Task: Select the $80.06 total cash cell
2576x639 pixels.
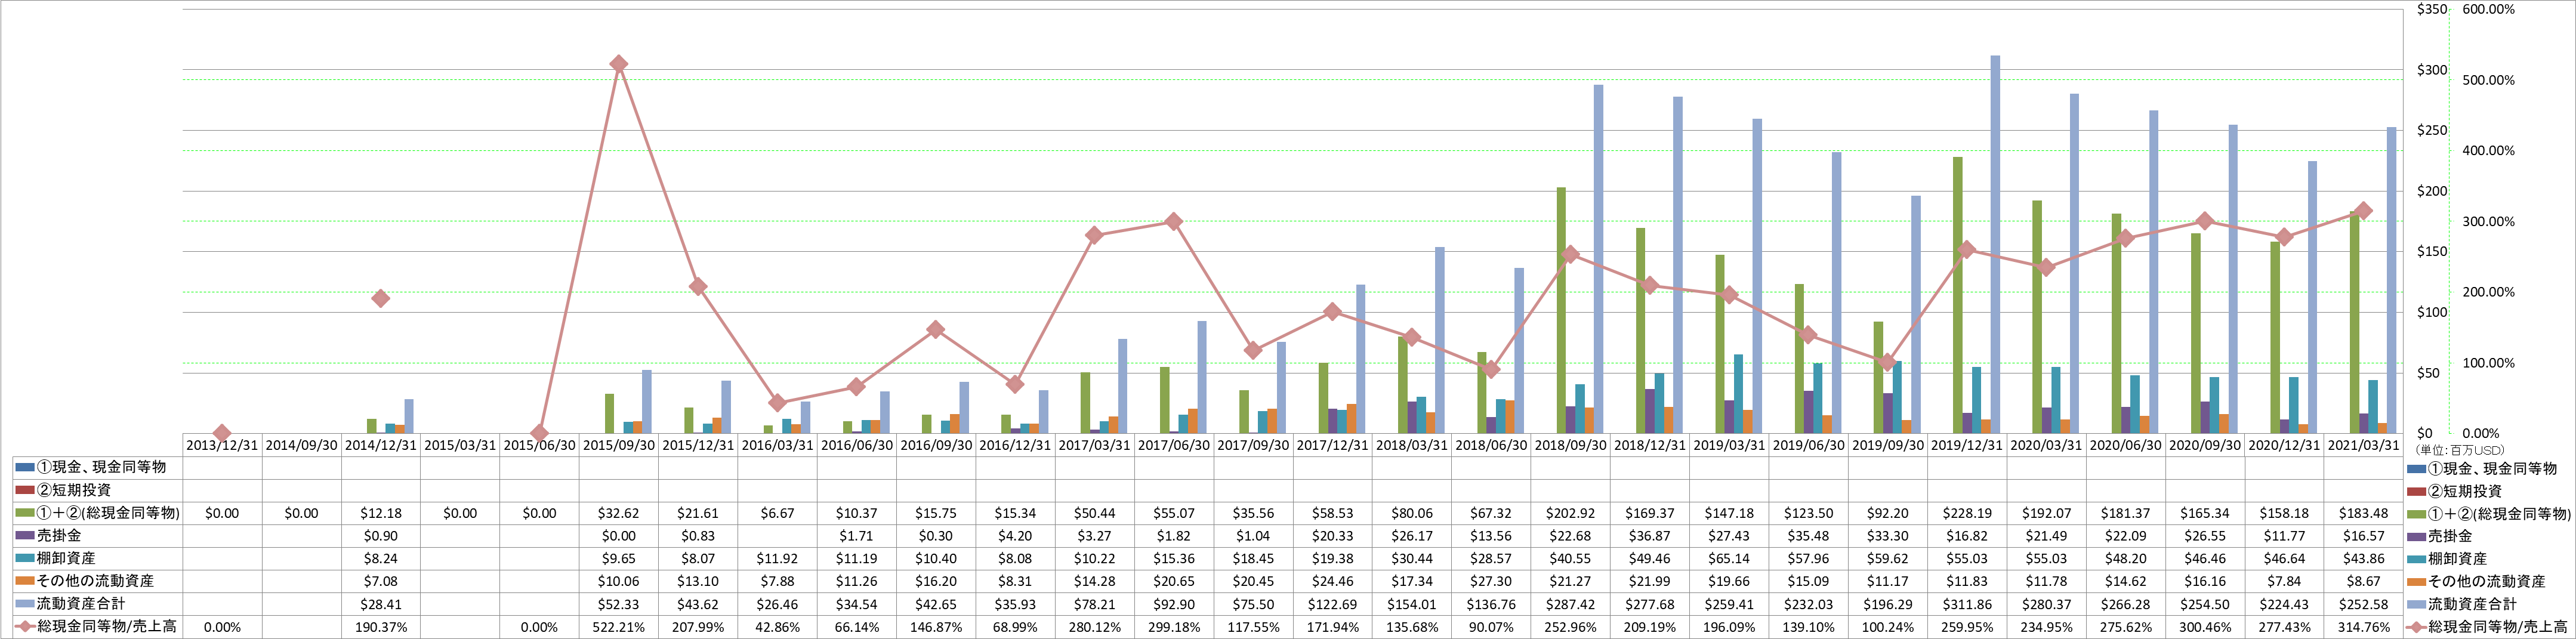Action: [1411, 513]
